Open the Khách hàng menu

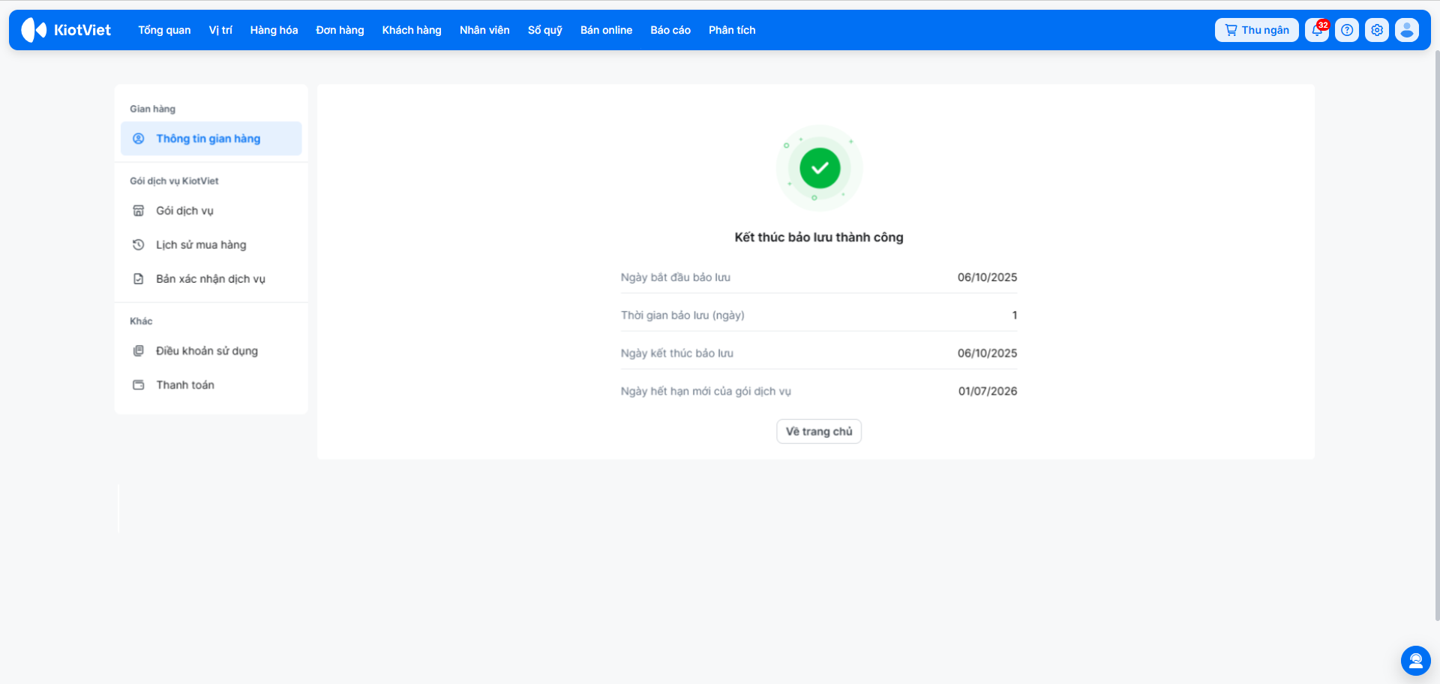pos(412,30)
